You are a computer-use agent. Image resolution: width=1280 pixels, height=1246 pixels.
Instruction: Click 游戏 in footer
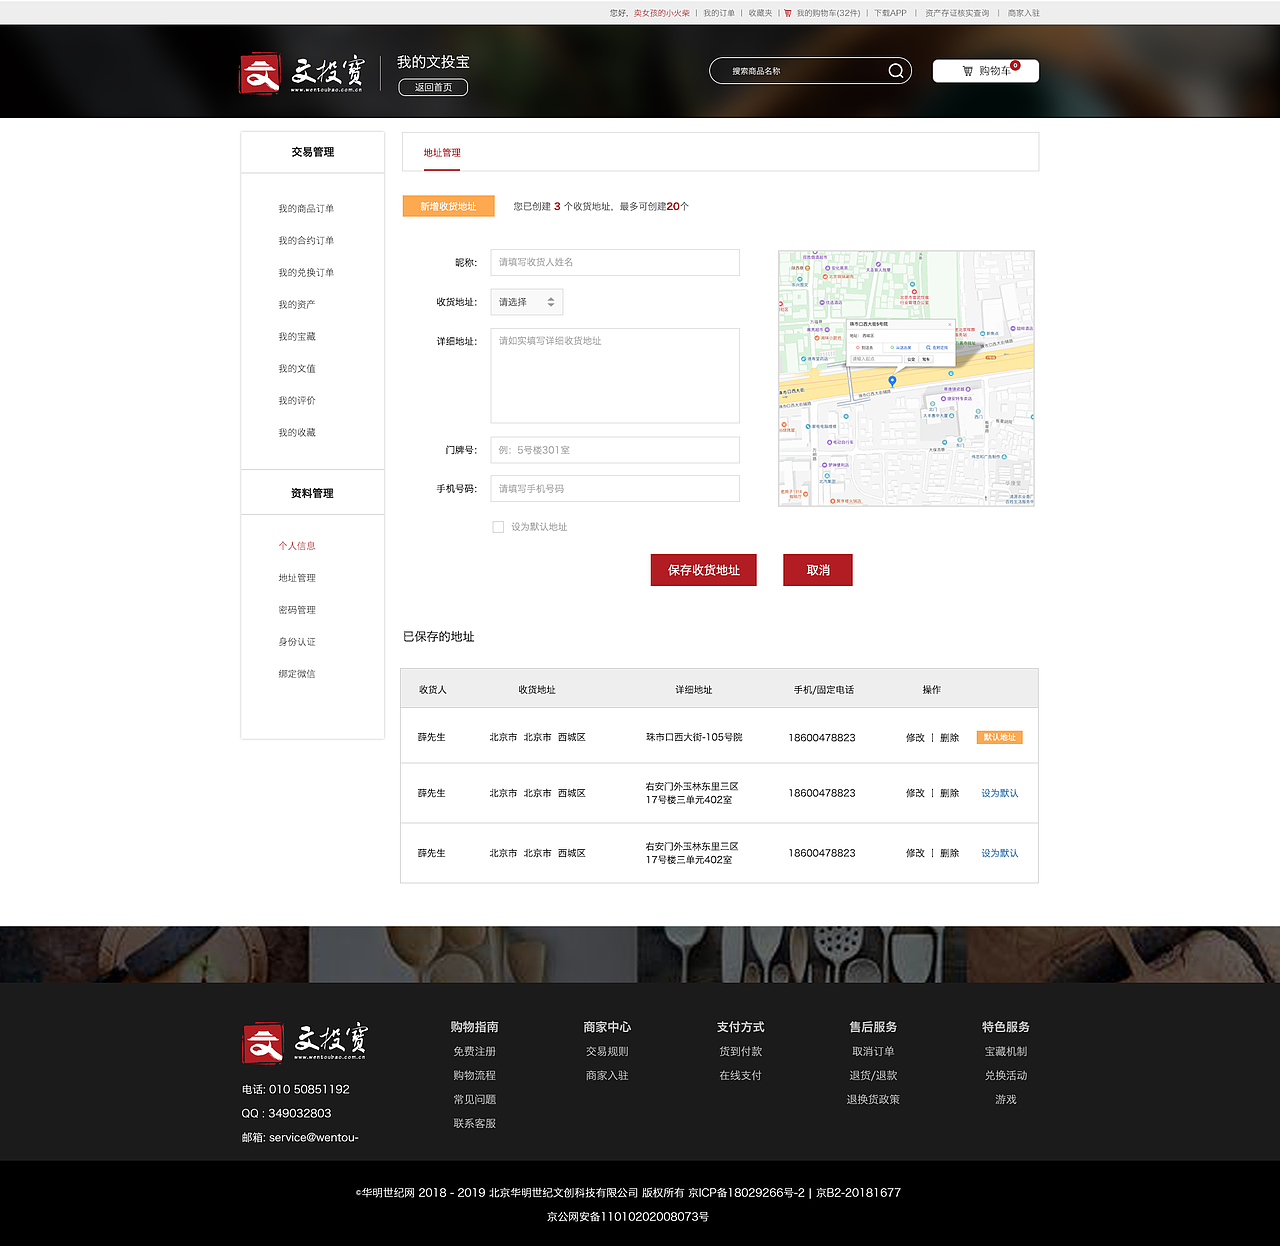(1006, 1100)
